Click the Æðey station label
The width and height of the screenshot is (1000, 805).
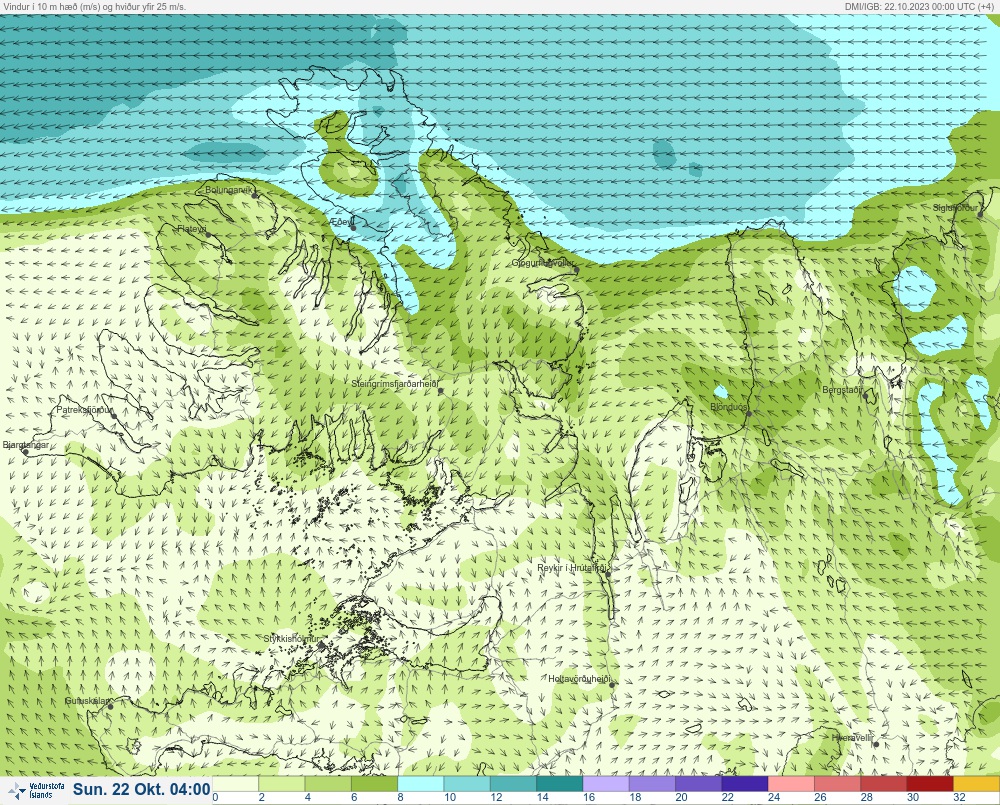click(x=341, y=222)
